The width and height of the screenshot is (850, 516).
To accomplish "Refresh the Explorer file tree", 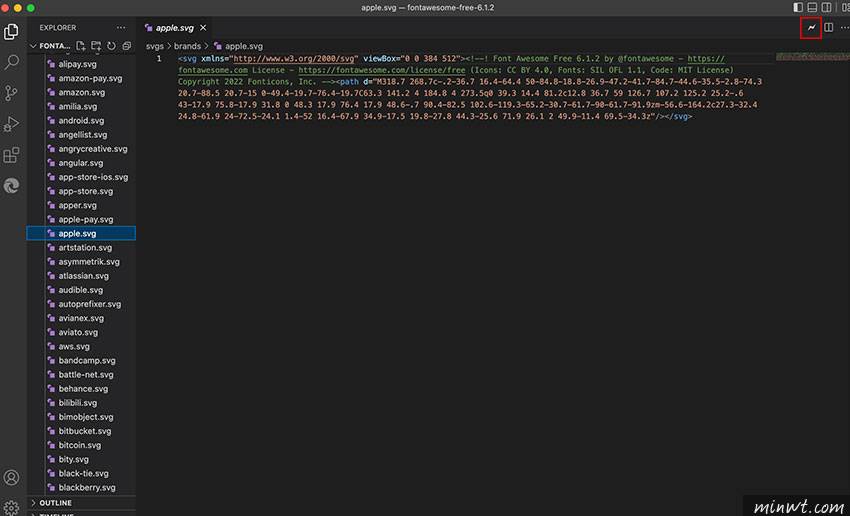I will click(111, 46).
